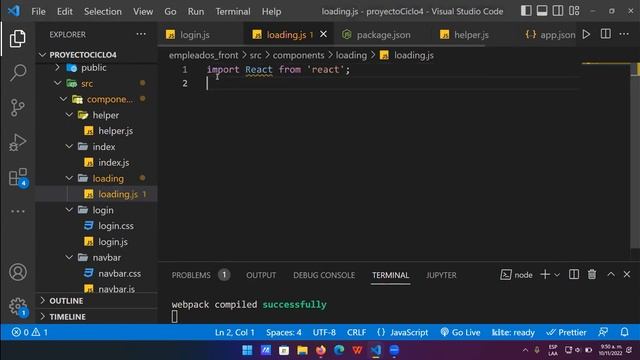Open the Run and Debug view
Image resolution: width=640 pixels, height=360 pixels.
pos(18,142)
